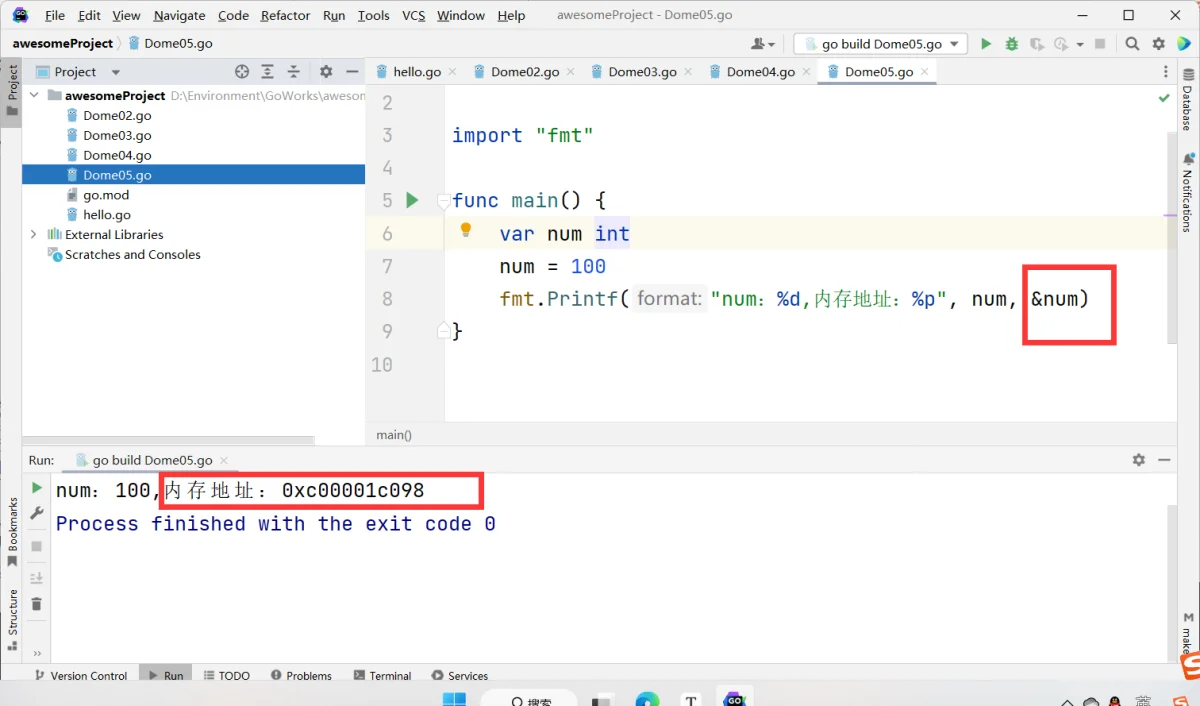Open the run configuration combo box
The width and height of the screenshot is (1200, 706).
(x=881, y=44)
